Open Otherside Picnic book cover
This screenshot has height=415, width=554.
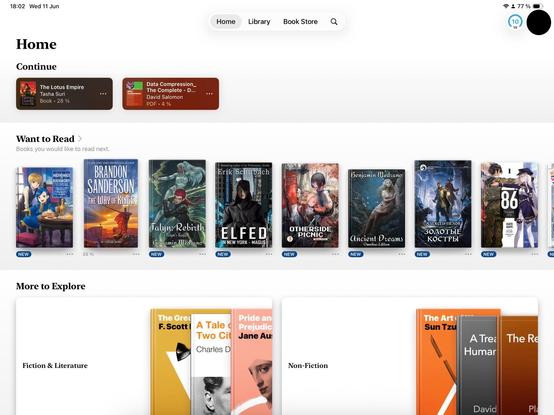(310, 205)
